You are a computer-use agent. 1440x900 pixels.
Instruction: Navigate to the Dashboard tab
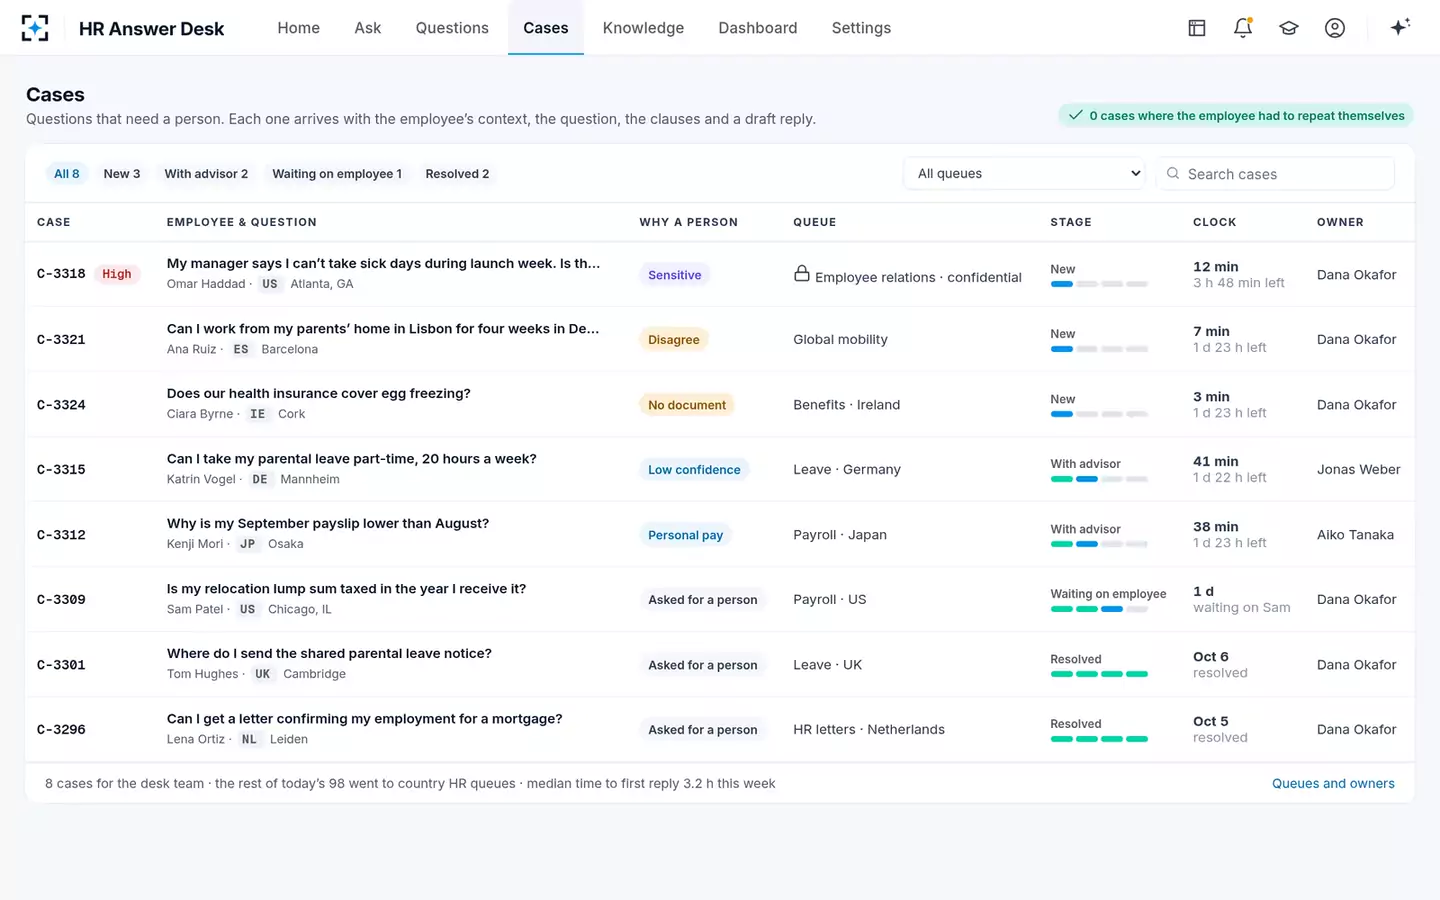758,28
